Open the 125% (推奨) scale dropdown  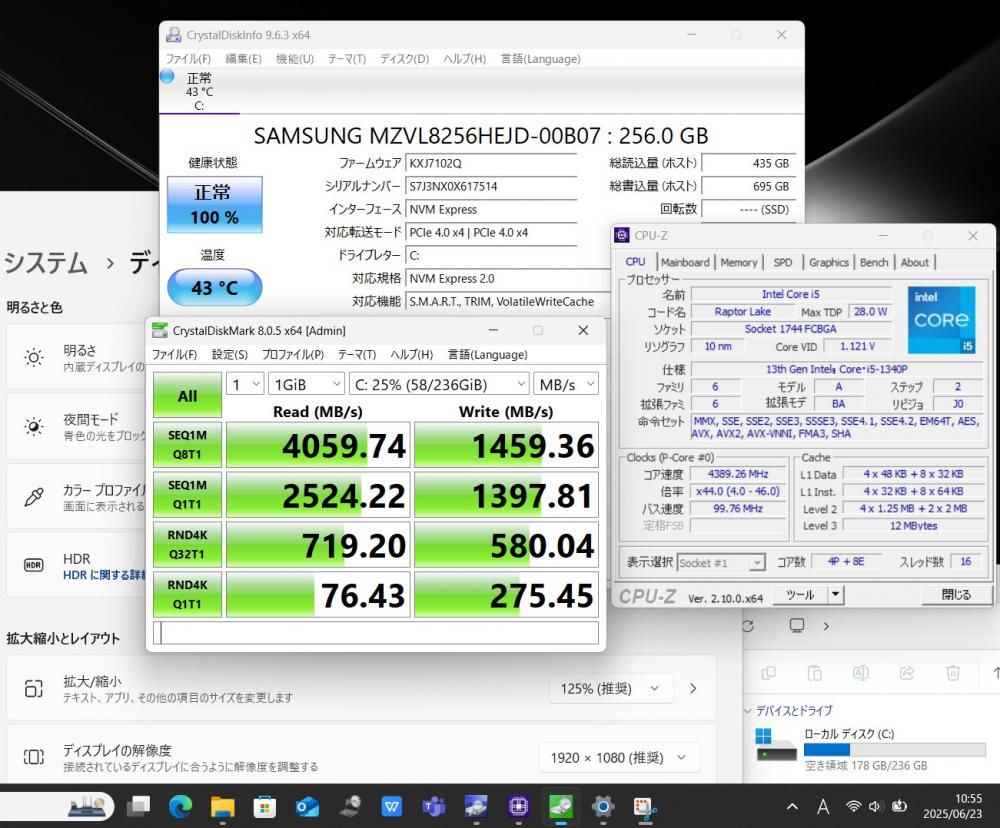click(609, 689)
